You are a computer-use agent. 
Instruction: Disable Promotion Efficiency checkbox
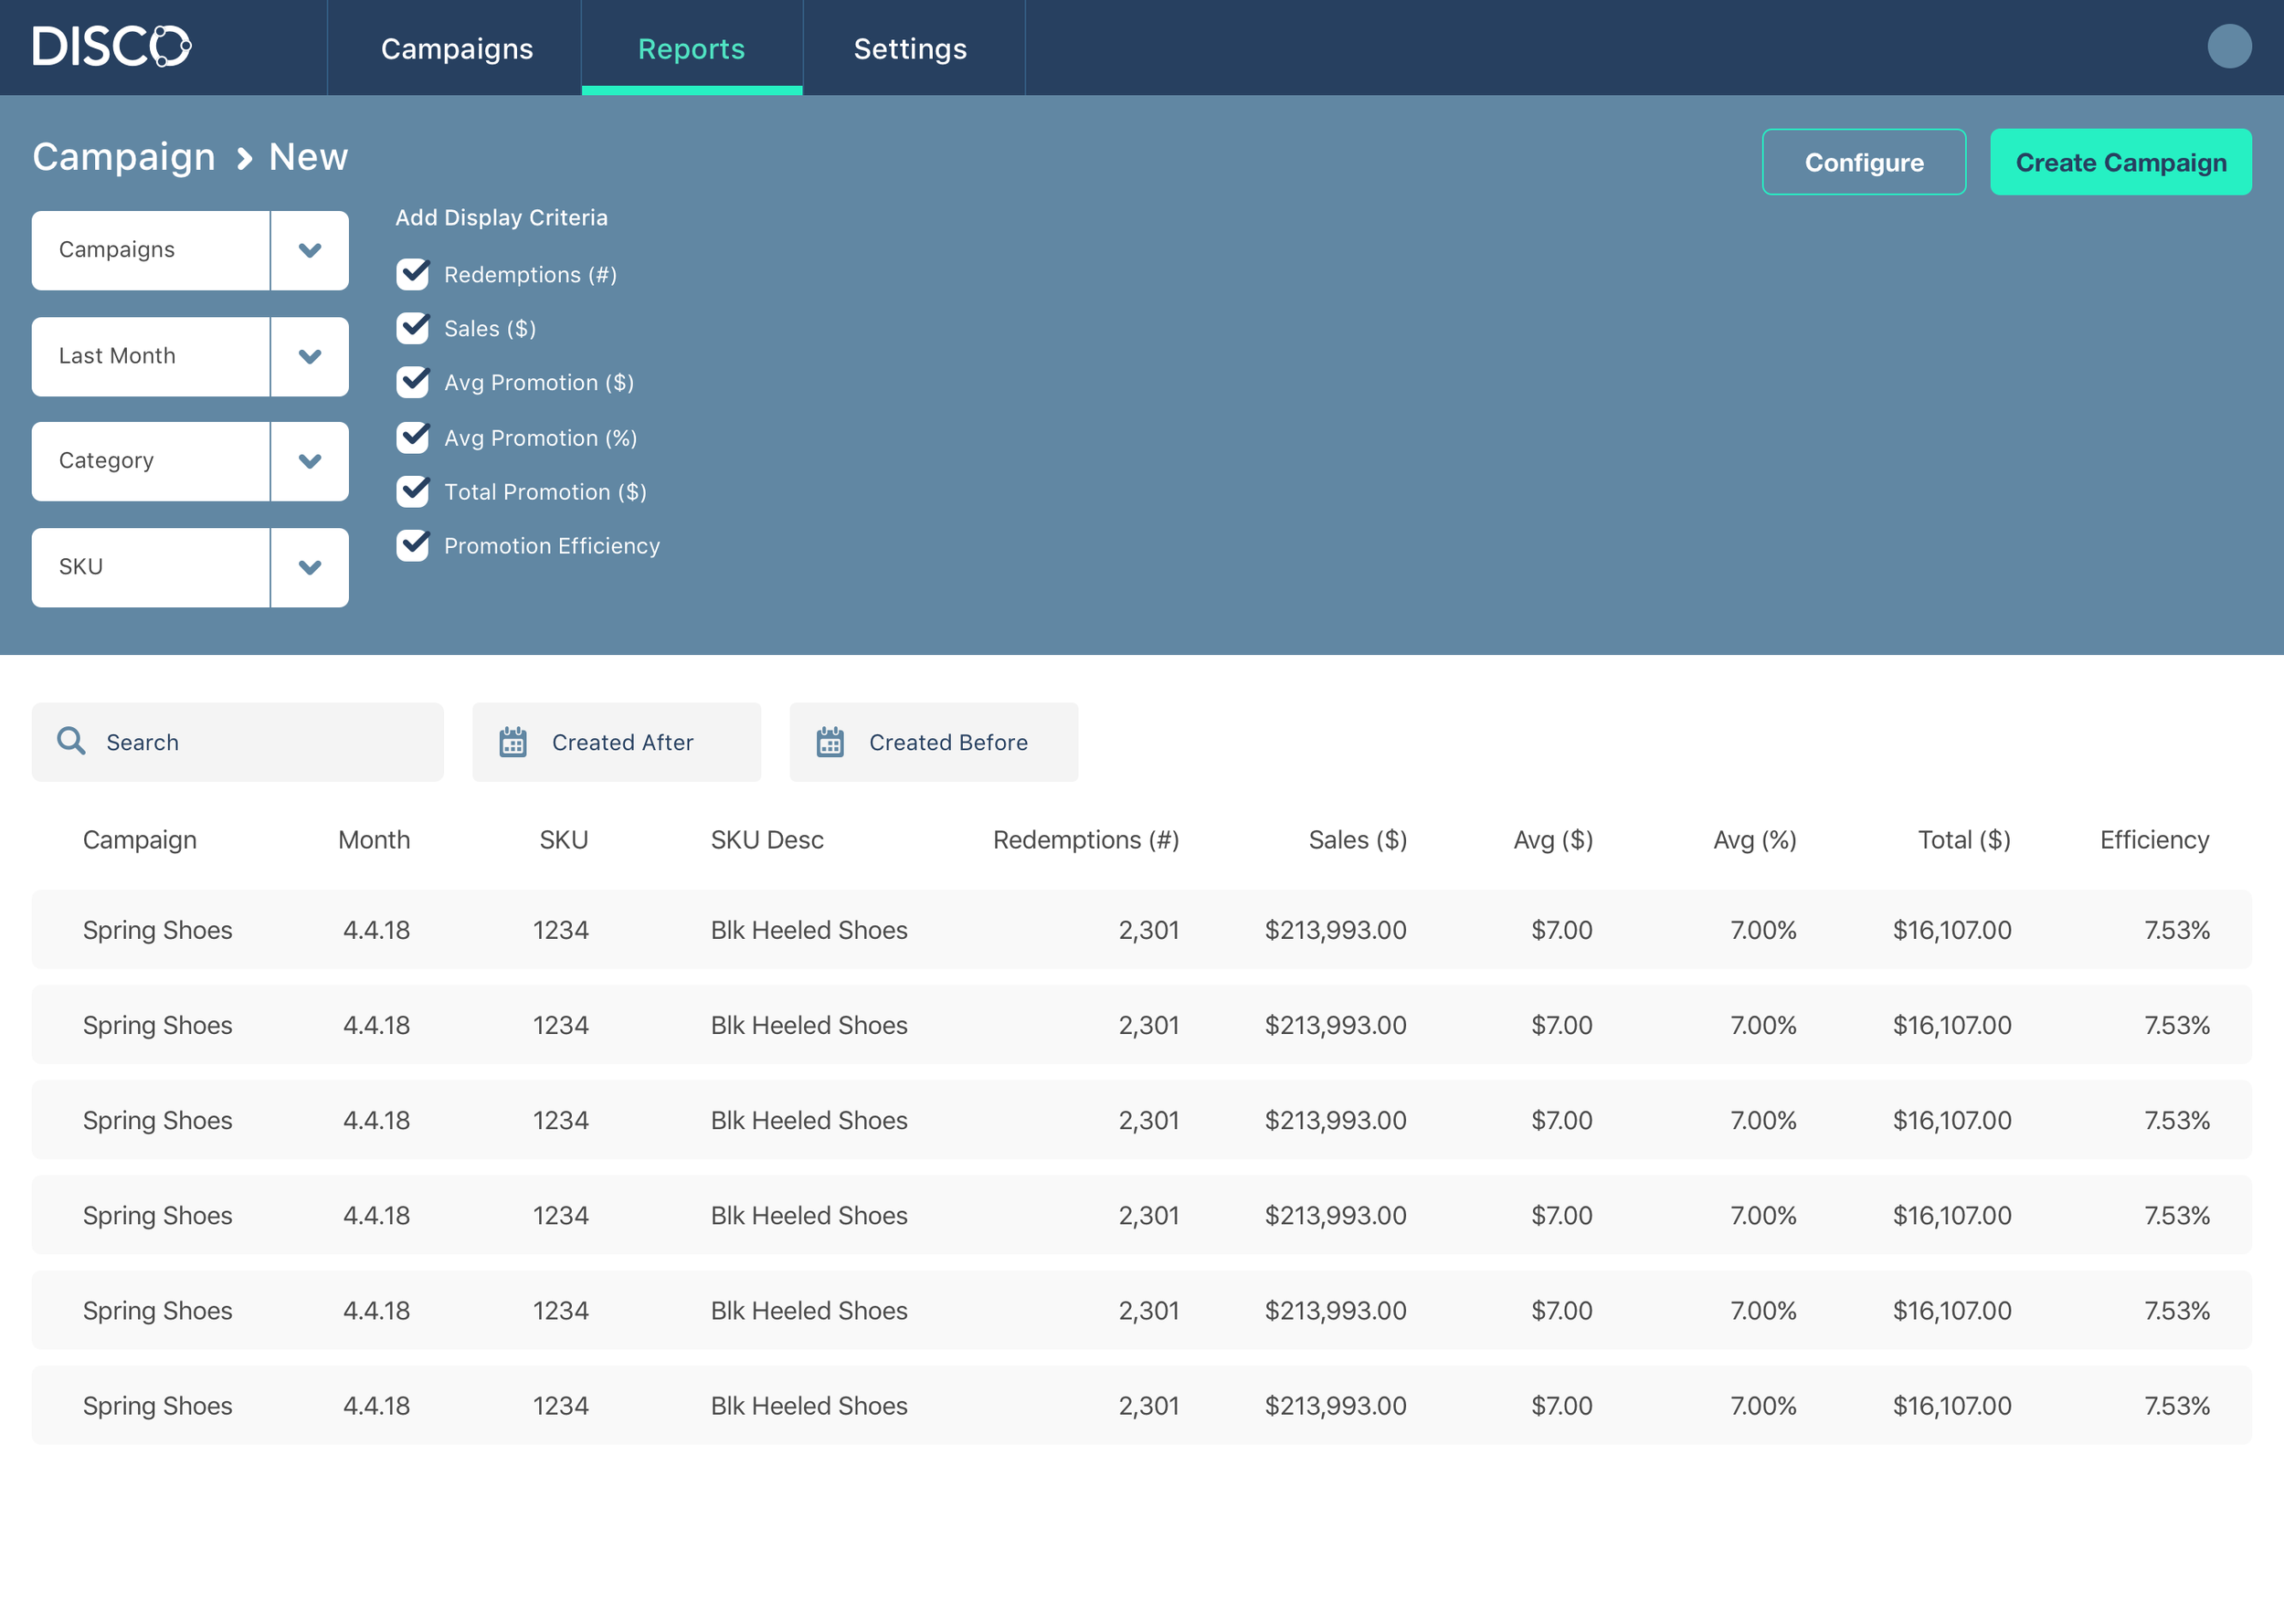click(413, 545)
